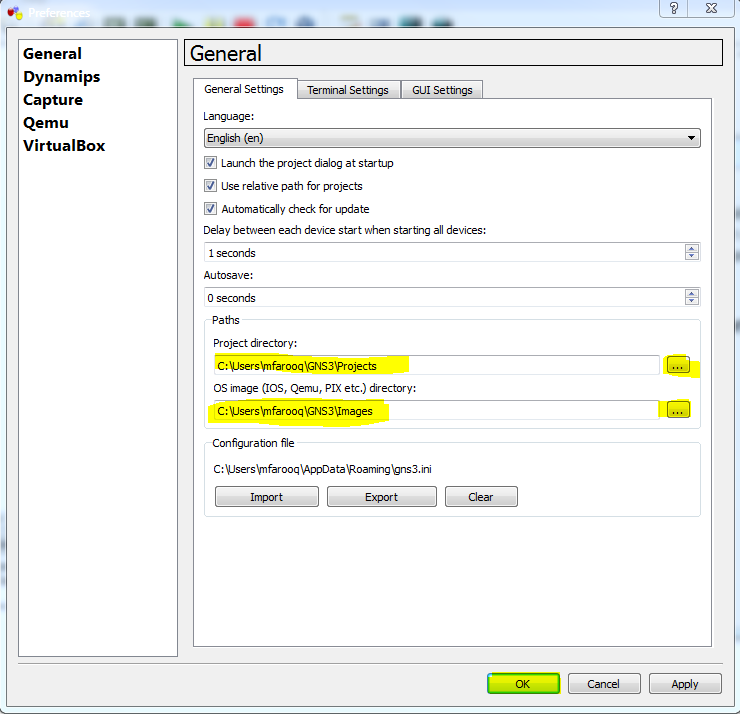Click Export for the configuration file
740x714 pixels.
[x=381, y=497]
